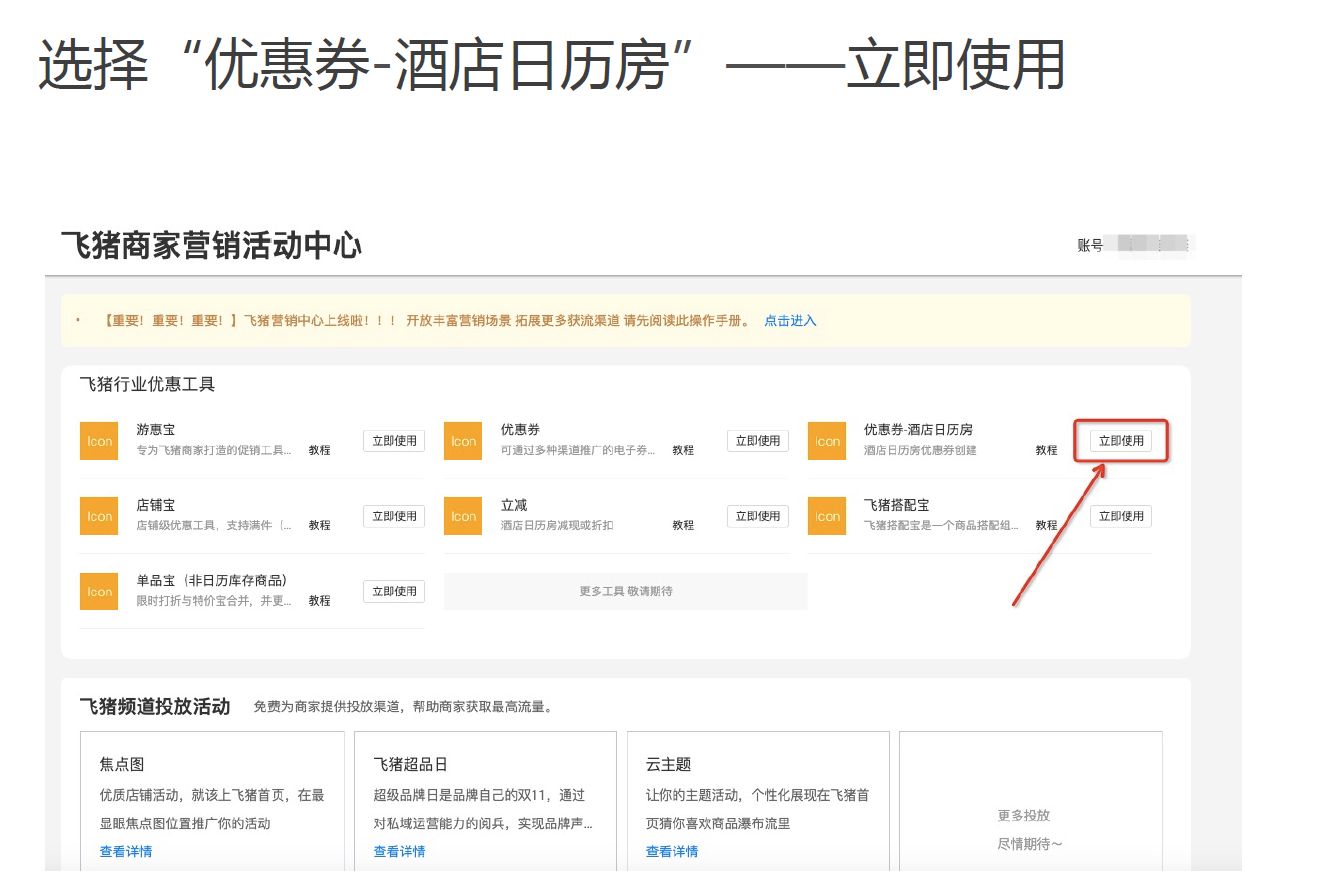
Task: Click the orange icon for 优惠券-酒店日历房
Action: coord(827,441)
